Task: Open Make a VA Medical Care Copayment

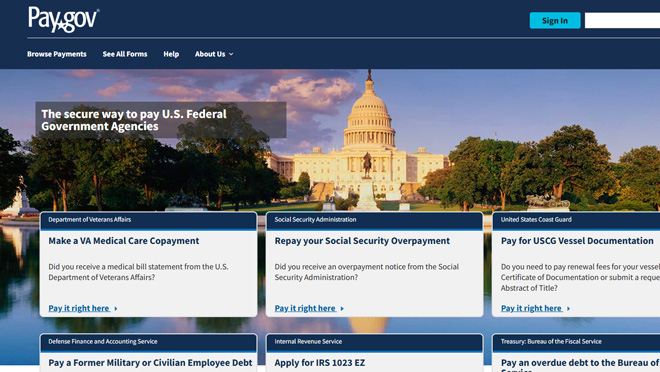Action: click(x=124, y=241)
